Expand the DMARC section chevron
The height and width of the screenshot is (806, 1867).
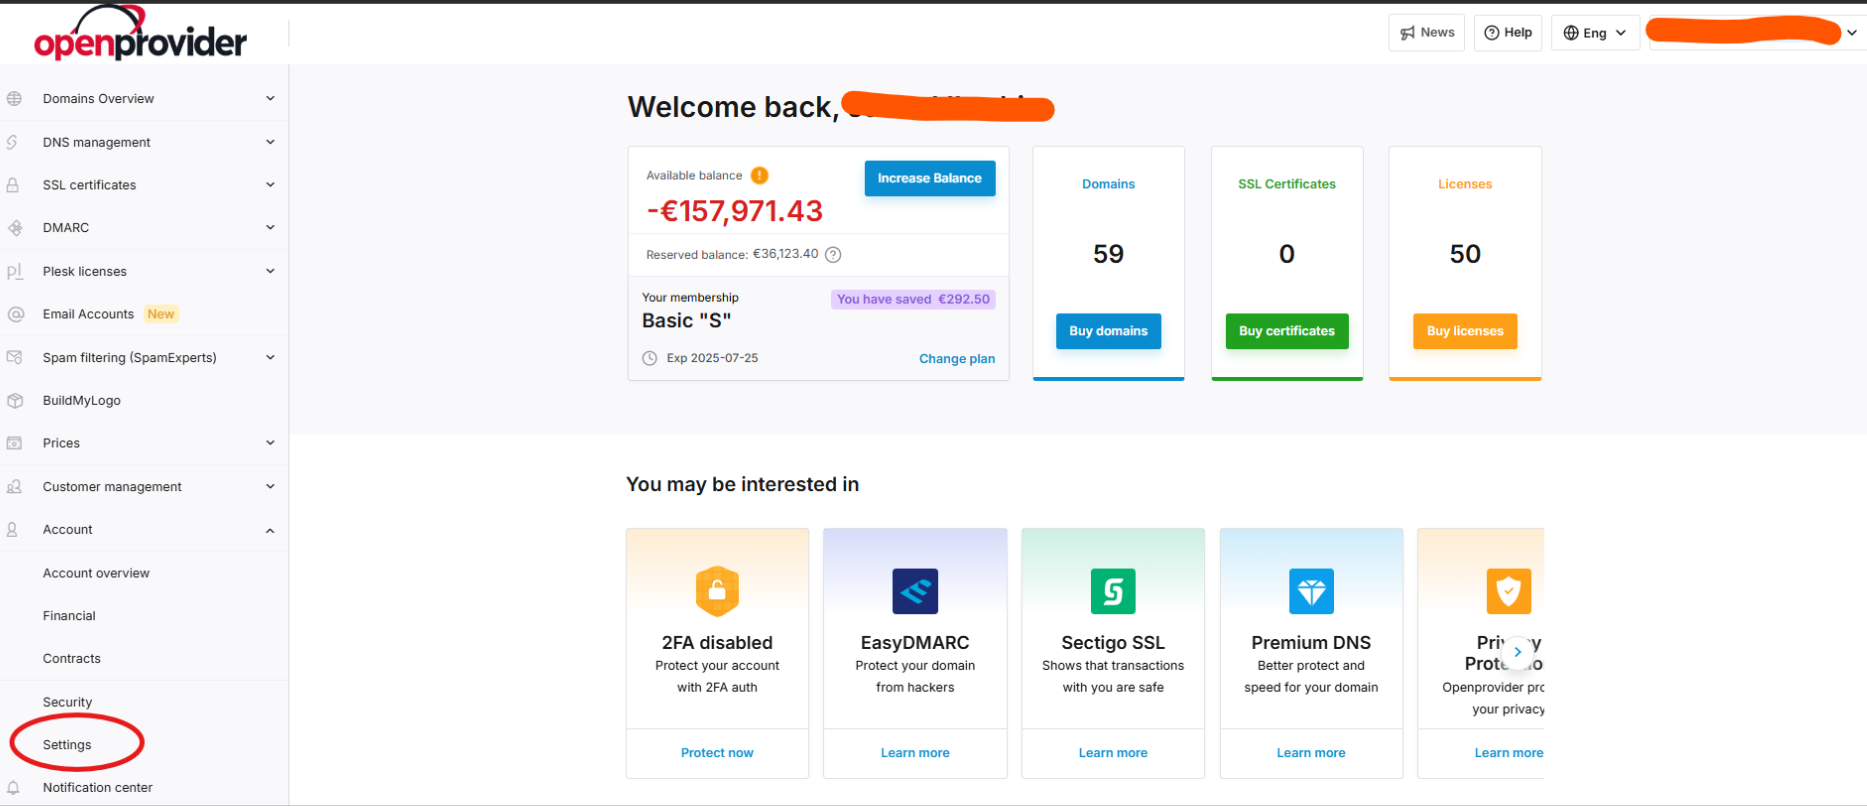click(270, 228)
